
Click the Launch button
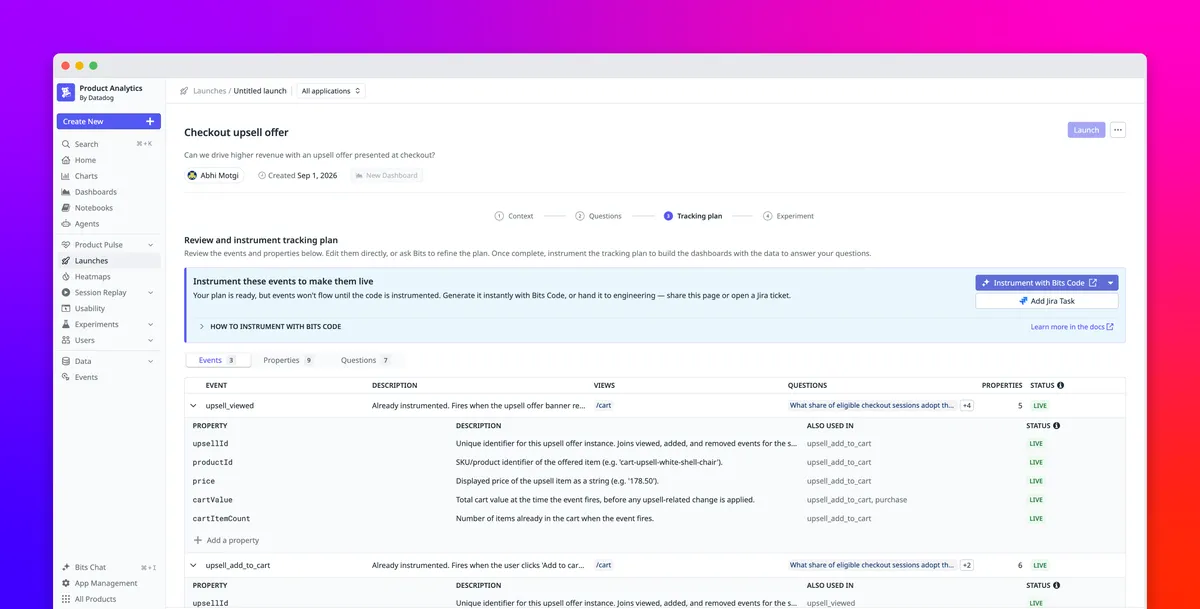[x=1086, y=130]
